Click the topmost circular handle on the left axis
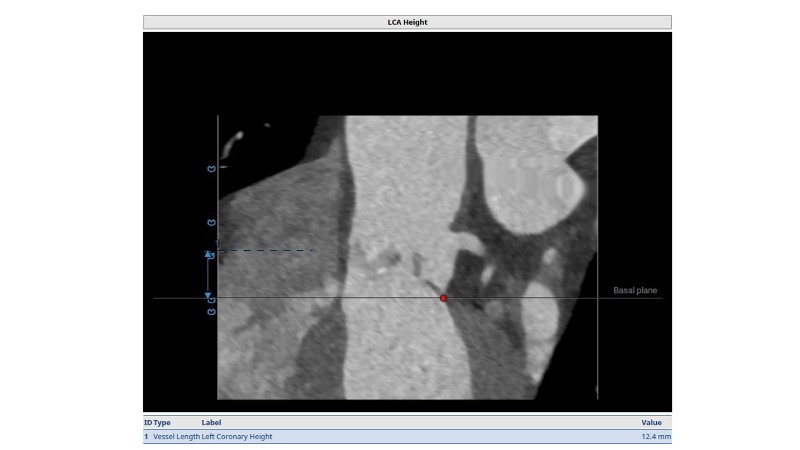The image size is (800, 450). coord(211,169)
